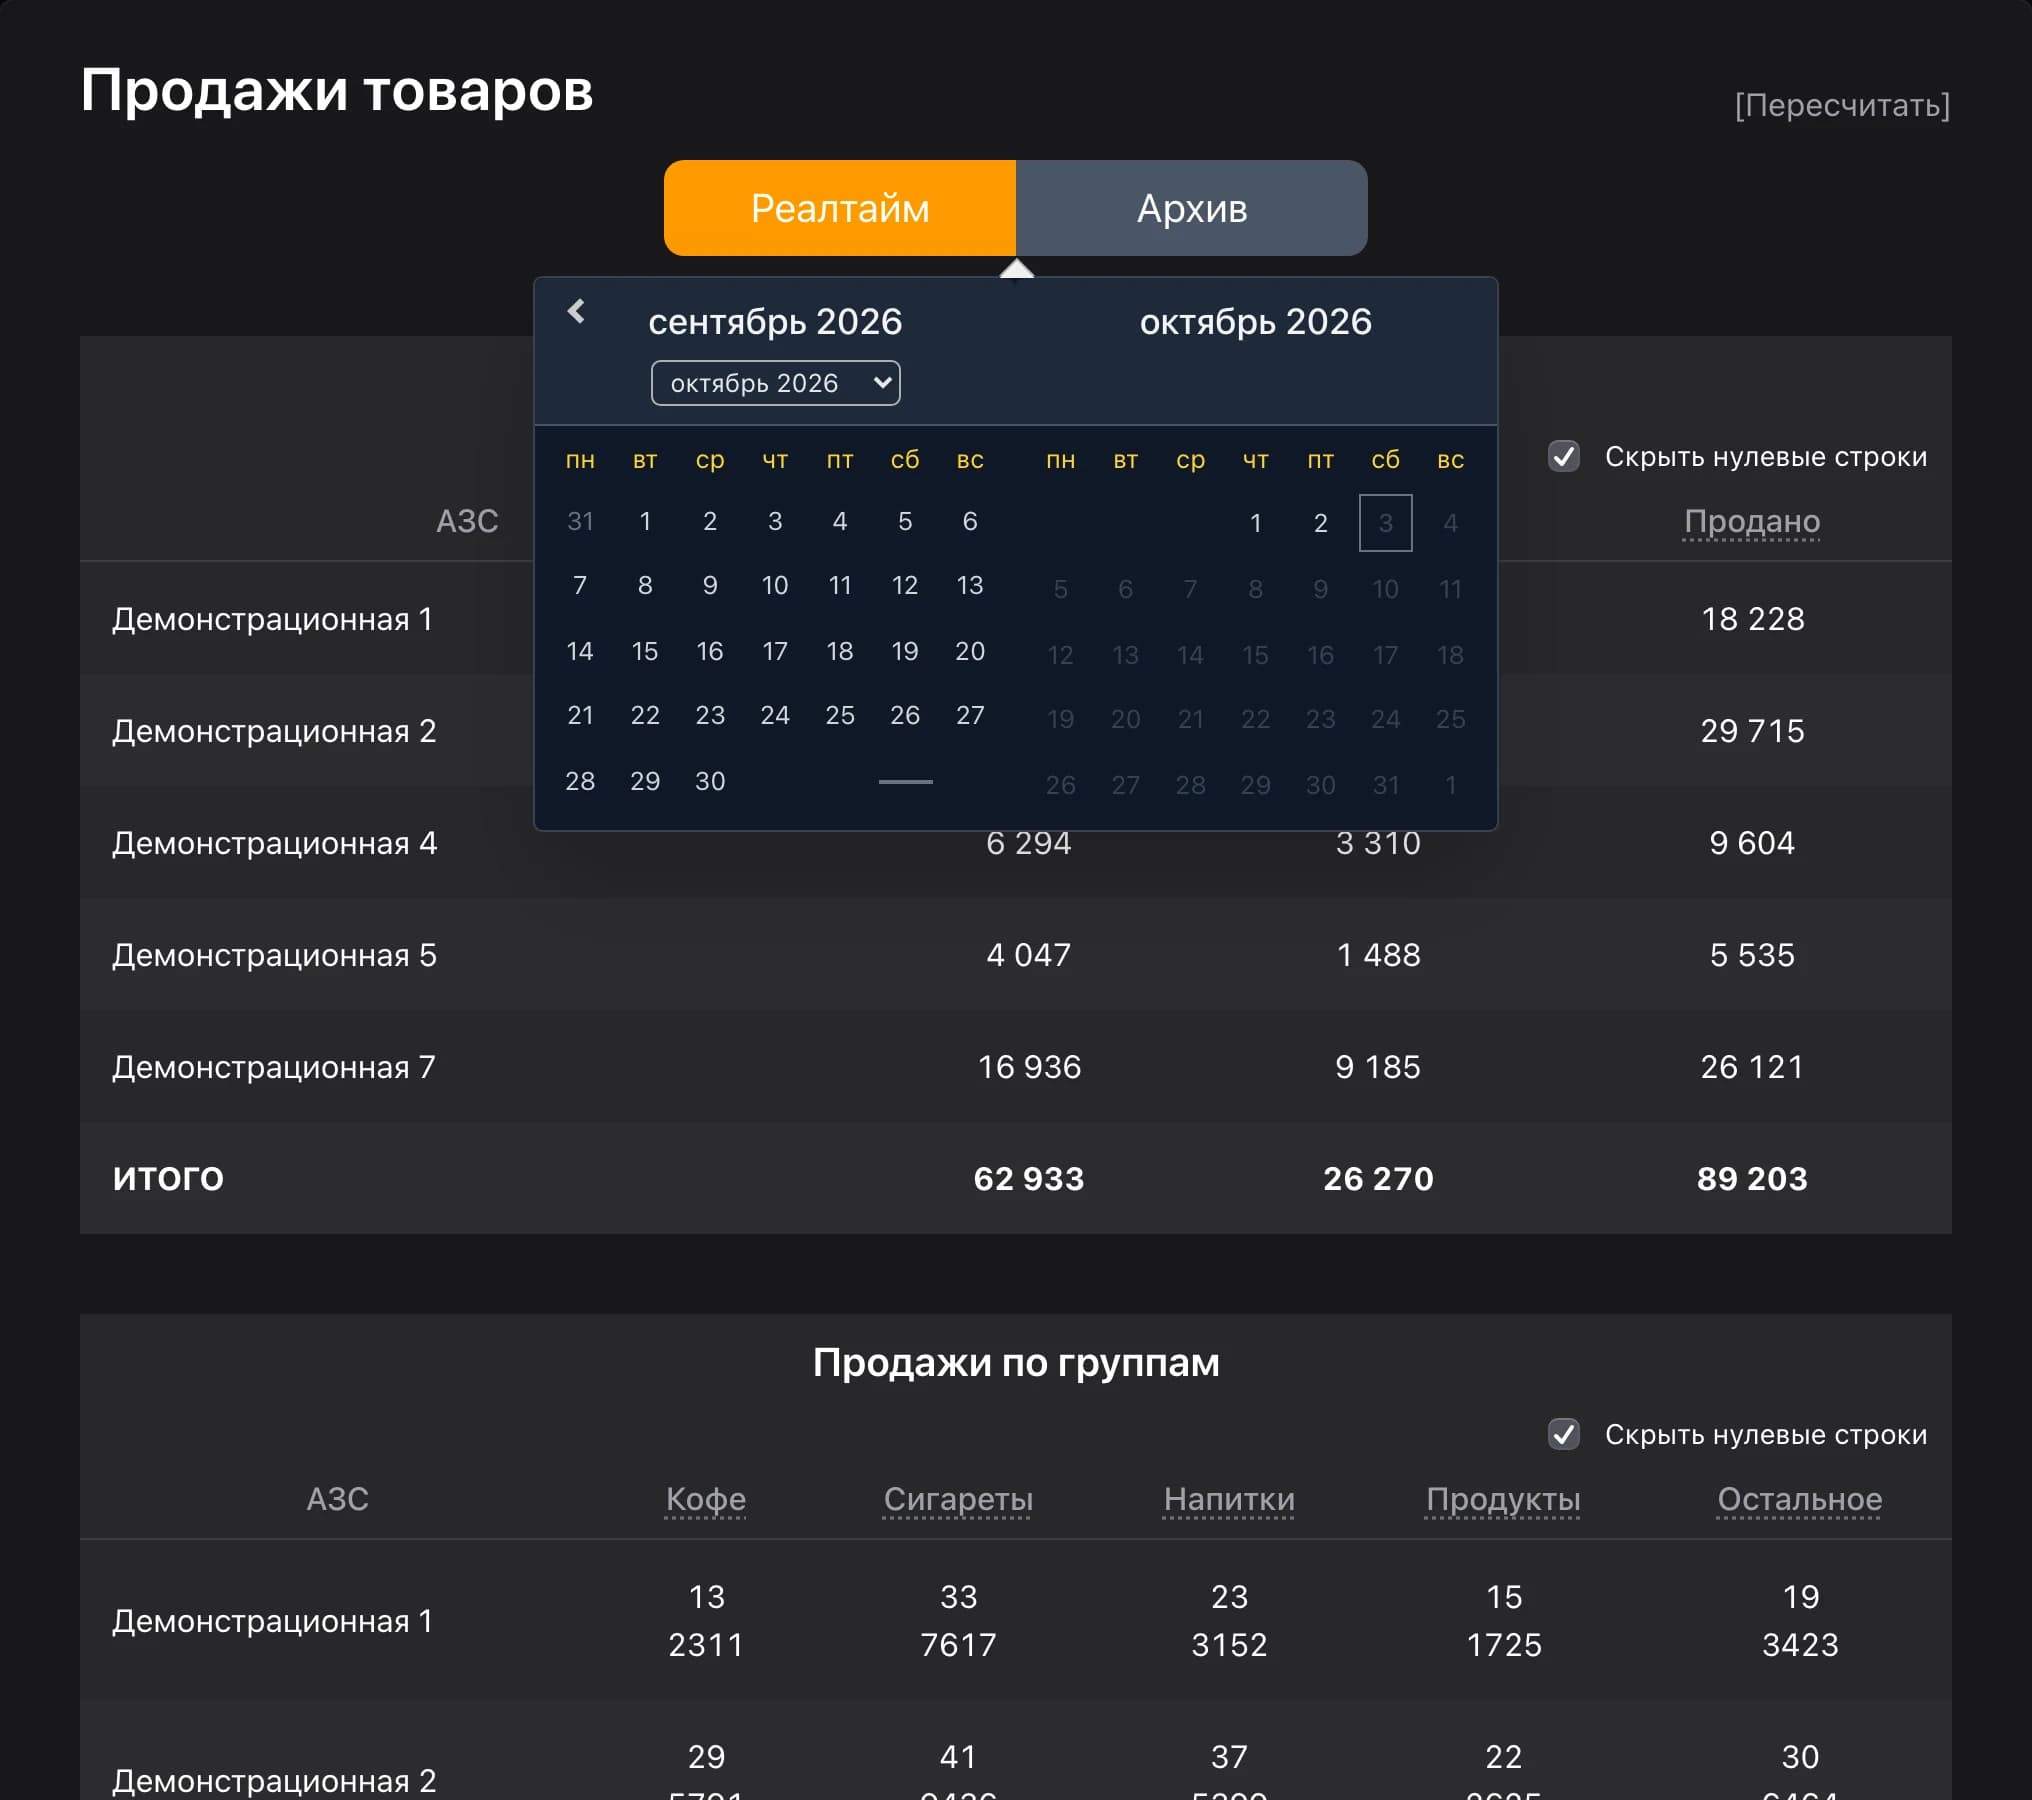Click the value 16 936
Viewport: 2032px width, 1800px height.
1029,1067
